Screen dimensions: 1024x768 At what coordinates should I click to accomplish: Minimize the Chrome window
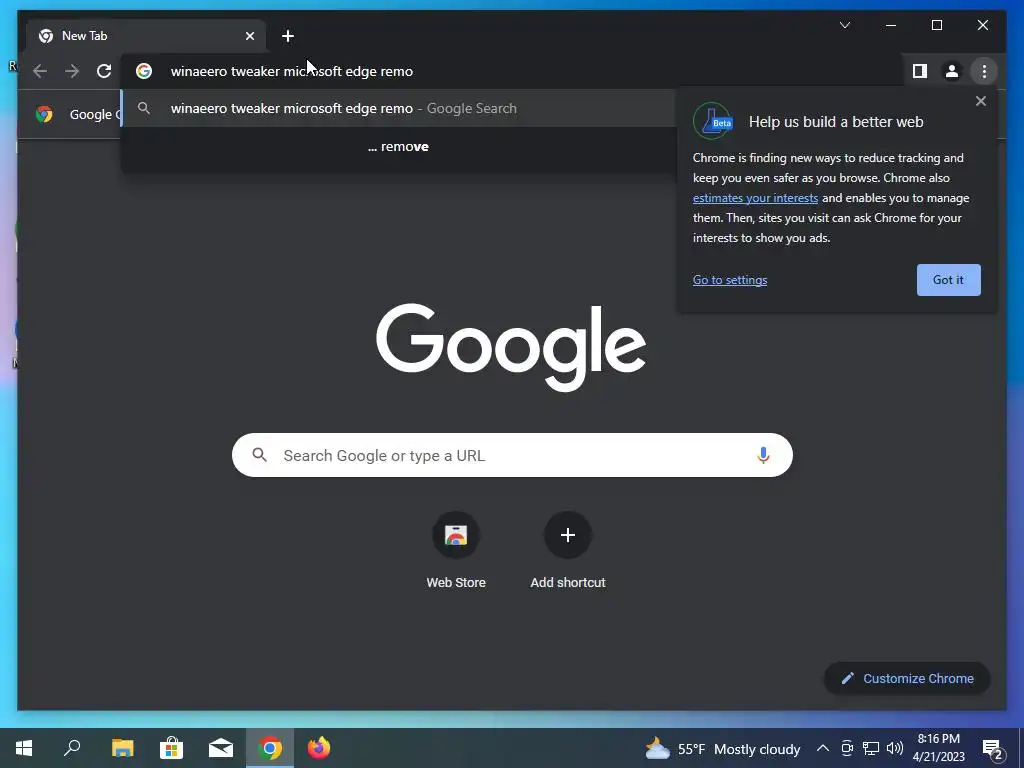(891, 25)
